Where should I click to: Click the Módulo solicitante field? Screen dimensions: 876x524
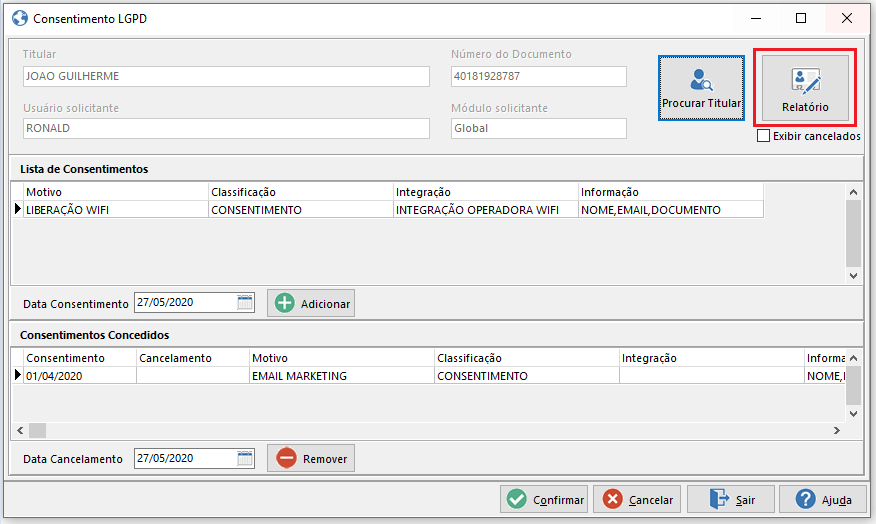pyautogui.click(x=539, y=128)
